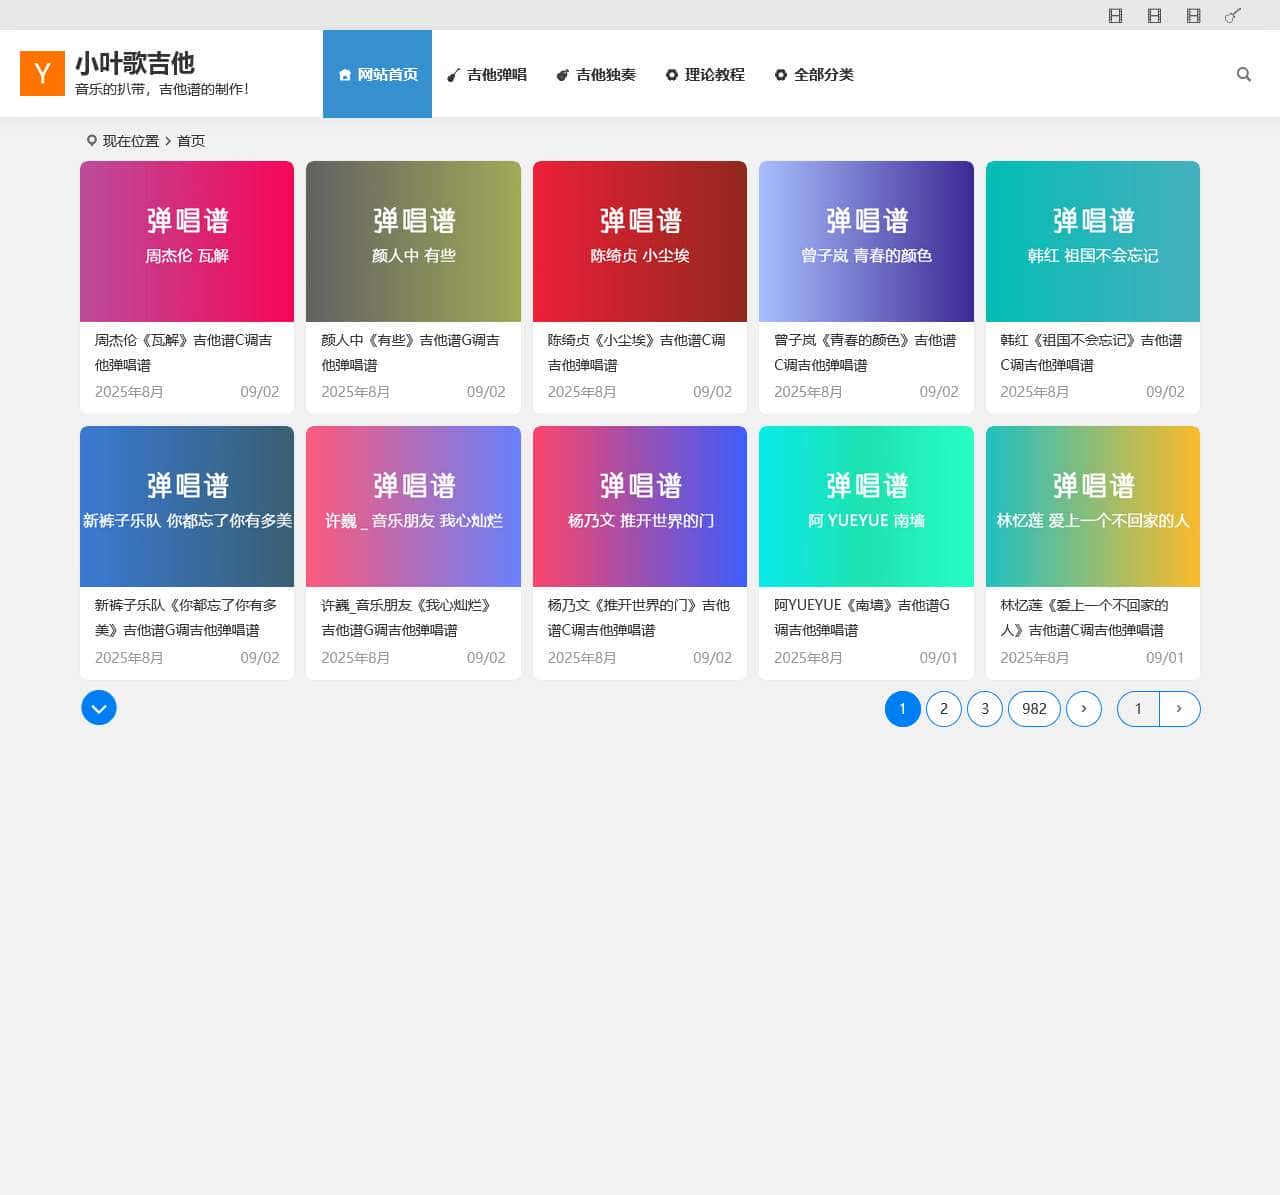Click title link 颜人中《有些》吉他谱G调

(410, 352)
